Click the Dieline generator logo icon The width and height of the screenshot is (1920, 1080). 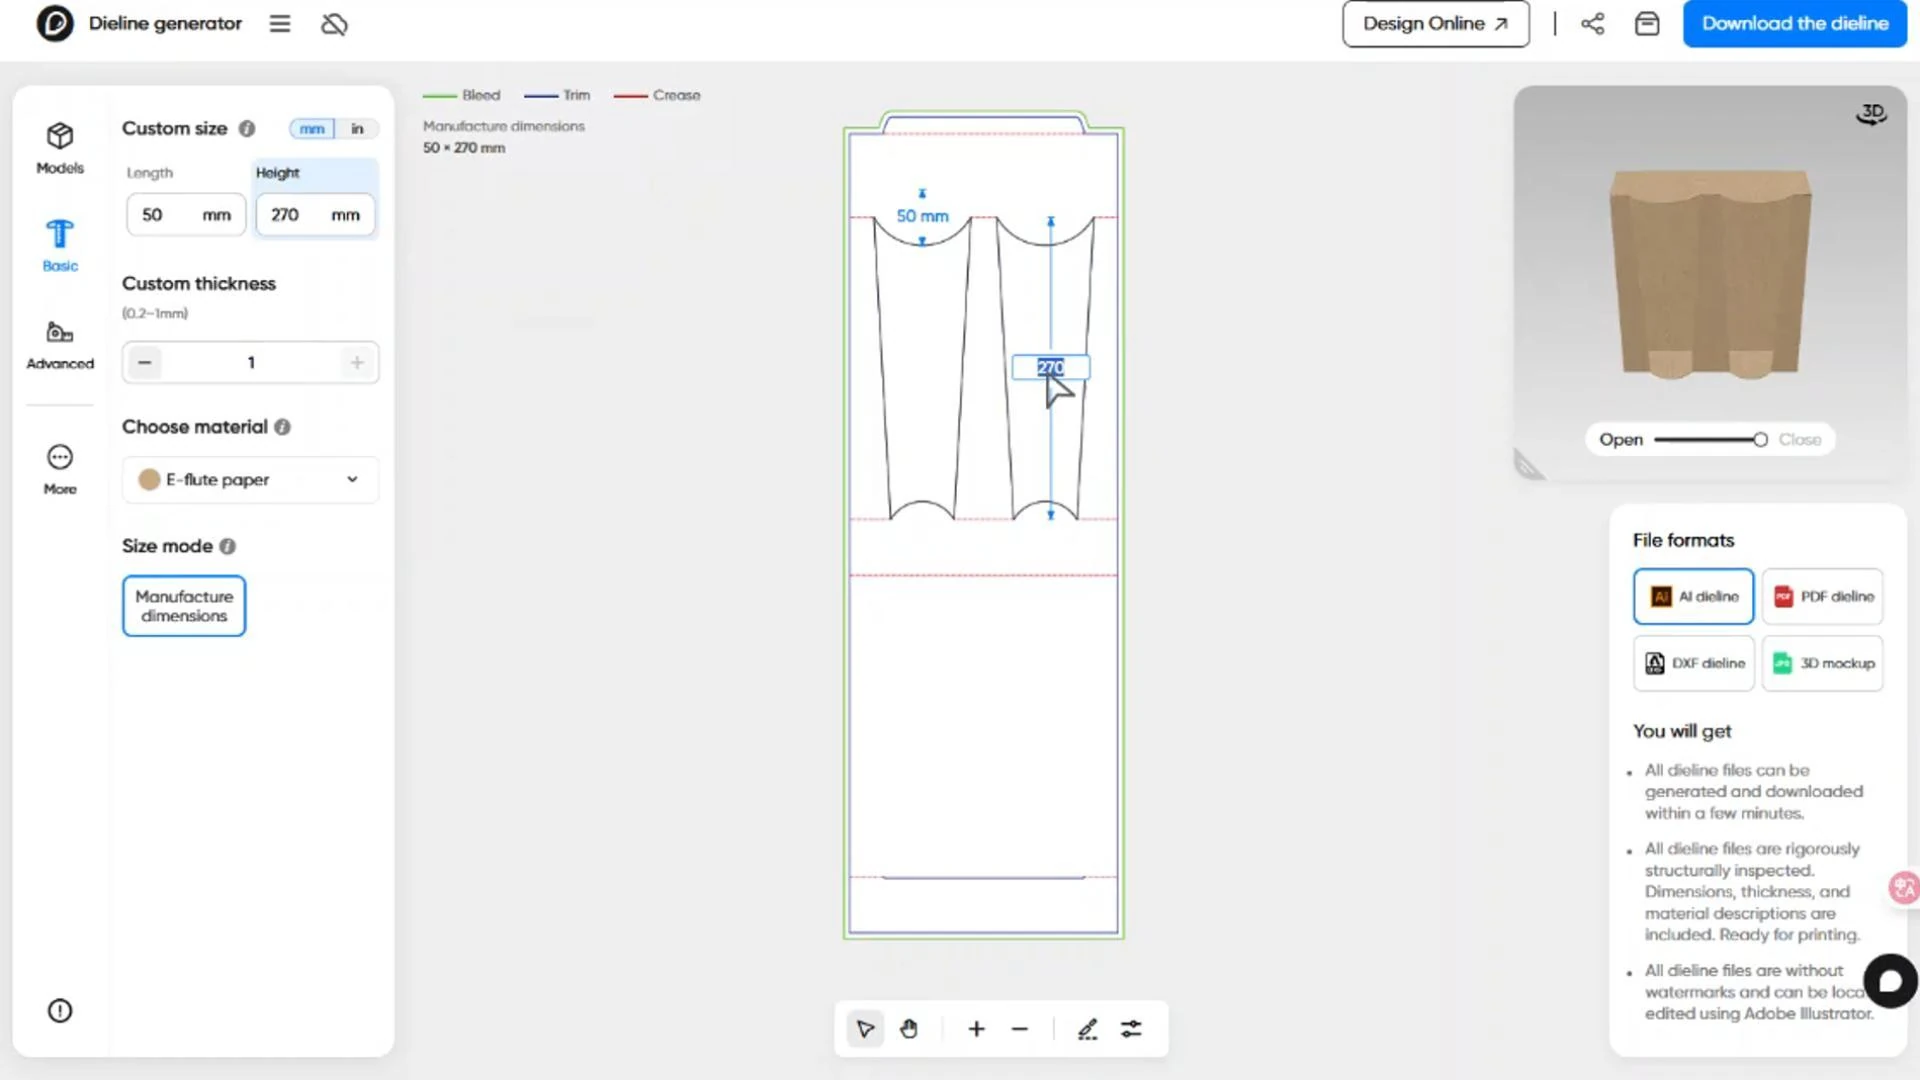pyautogui.click(x=55, y=23)
